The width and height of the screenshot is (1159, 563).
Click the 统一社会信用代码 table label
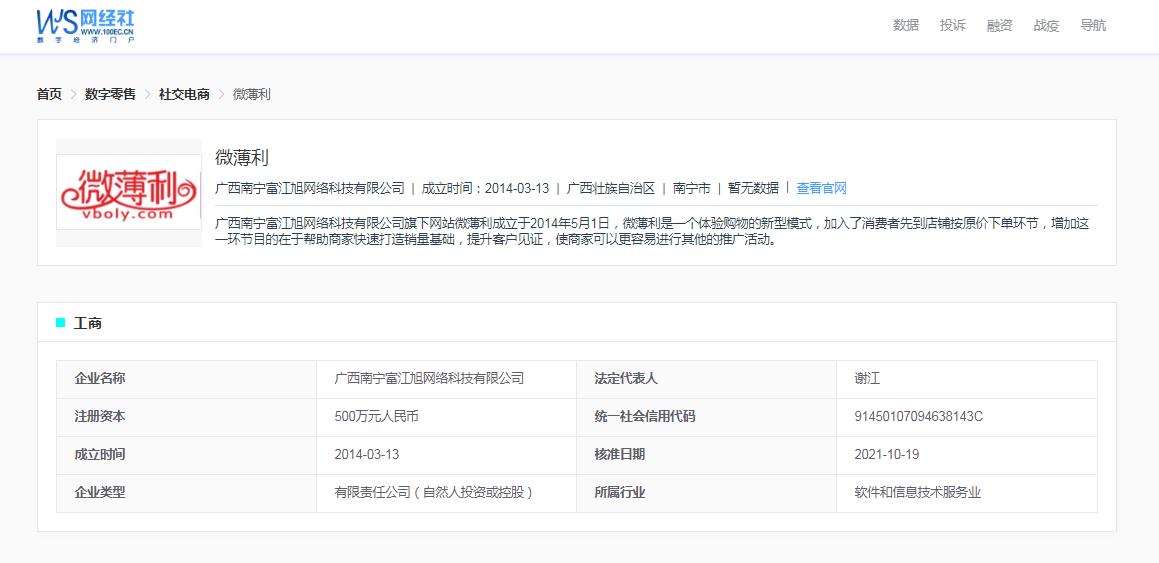coord(645,416)
